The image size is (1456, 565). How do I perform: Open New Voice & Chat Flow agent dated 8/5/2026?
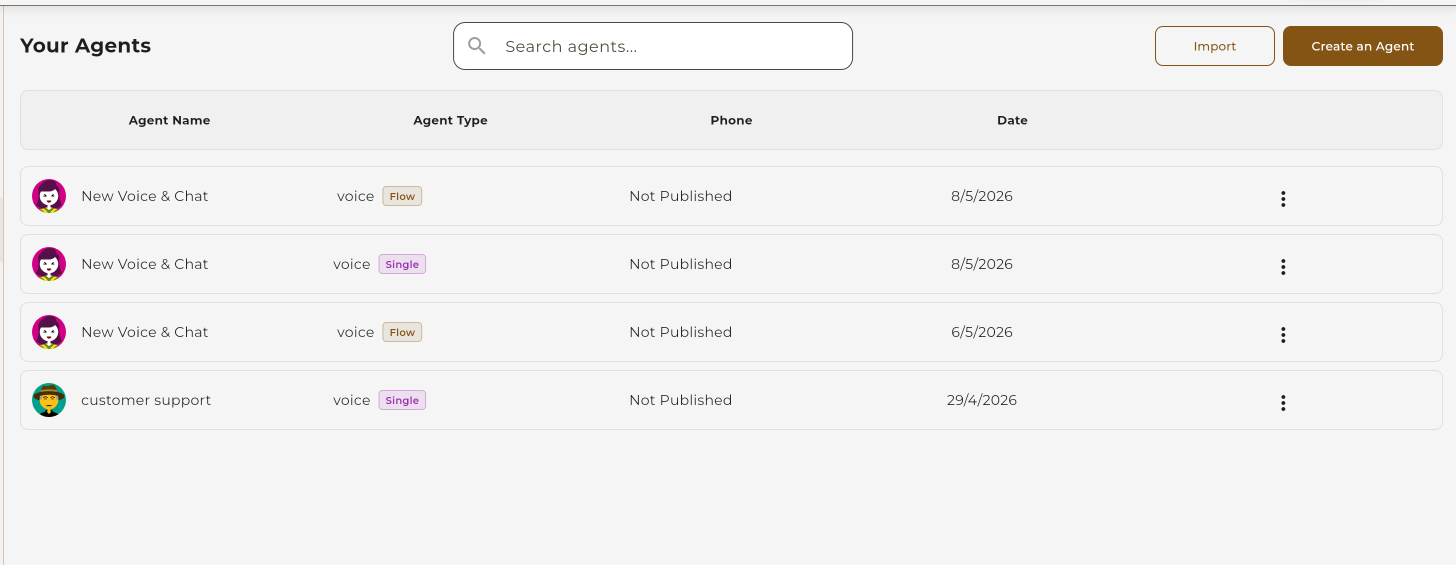click(145, 196)
